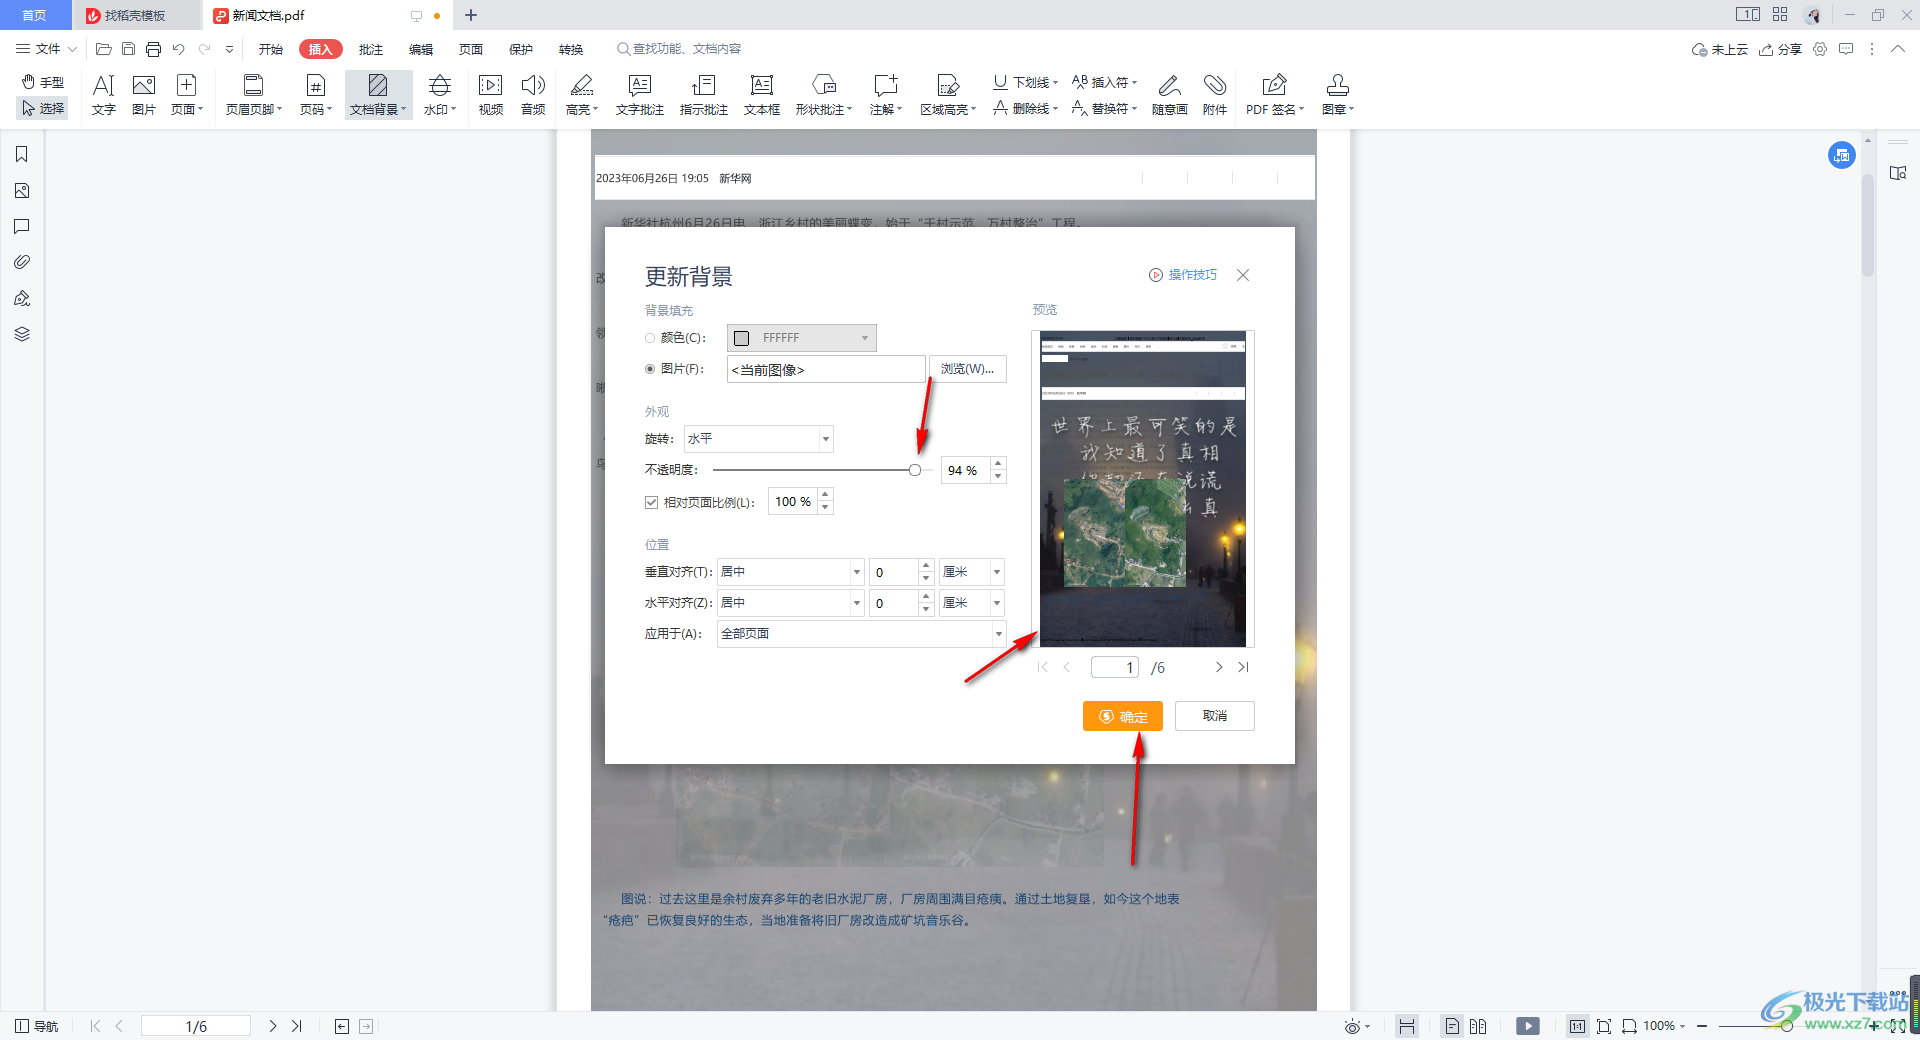Click the current image (<当前图像>) path field
Image resolution: width=1920 pixels, height=1040 pixels.
[x=826, y=369]
